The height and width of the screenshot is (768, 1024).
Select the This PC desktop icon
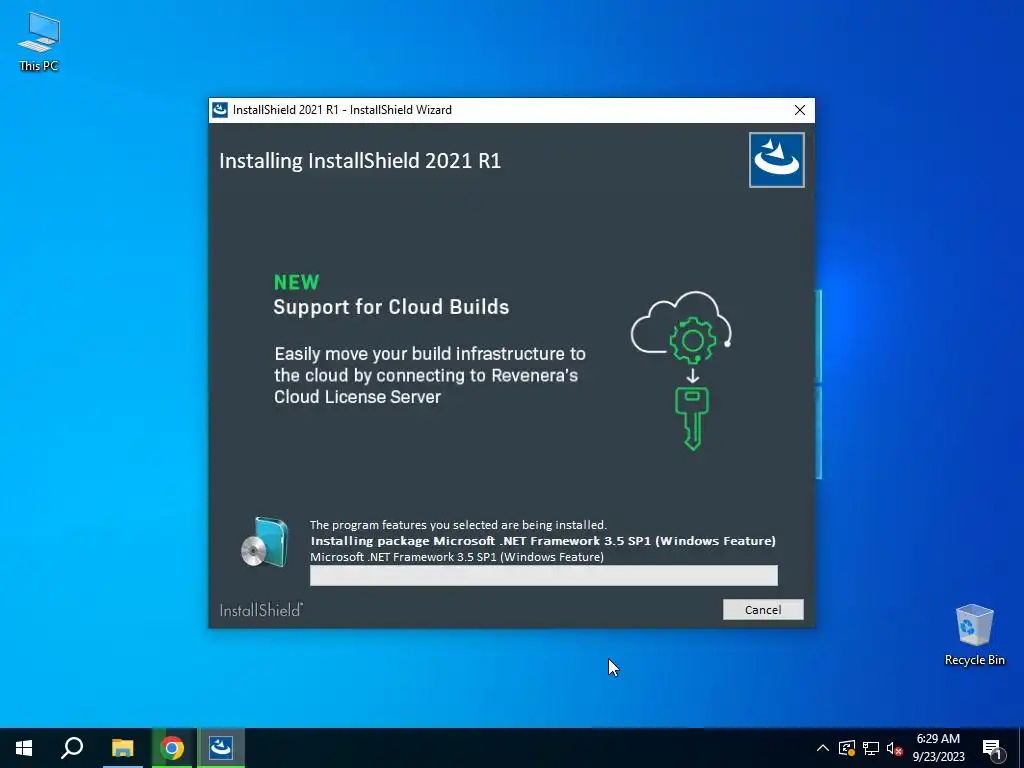[39, 41]
